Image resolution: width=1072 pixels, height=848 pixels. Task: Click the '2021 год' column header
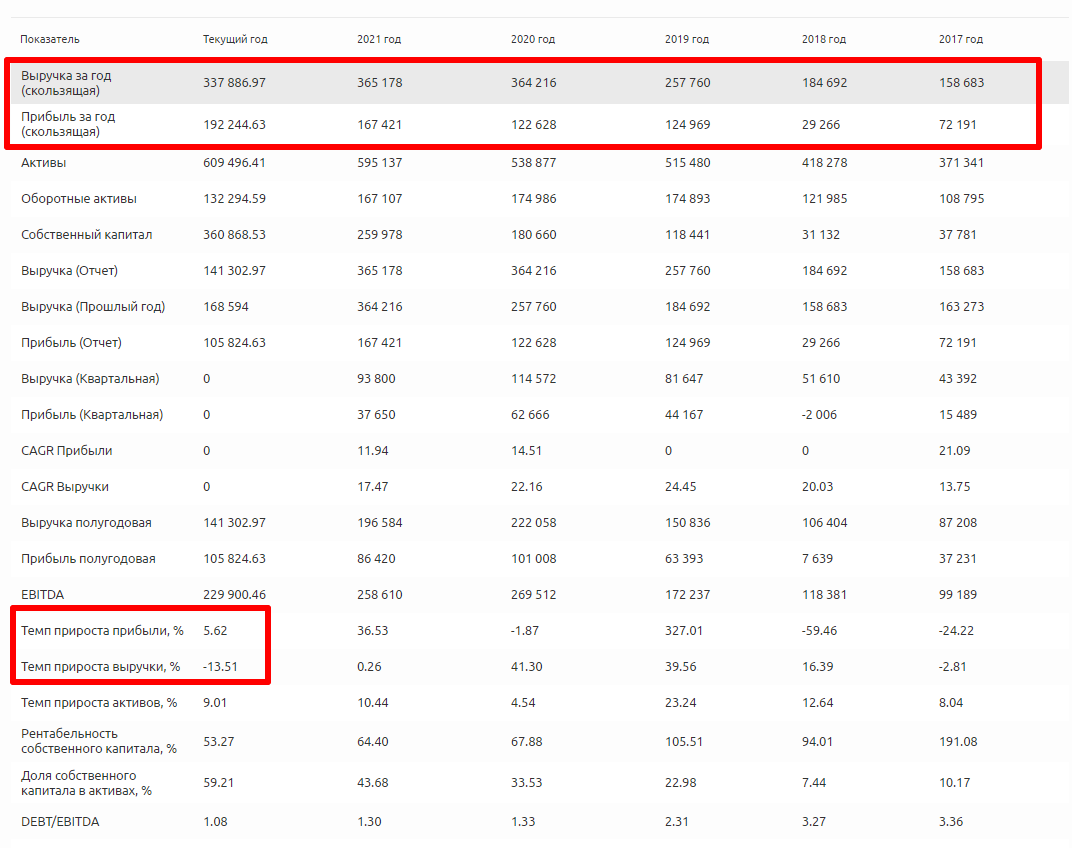pyautogui.click(x=379, y=39)
